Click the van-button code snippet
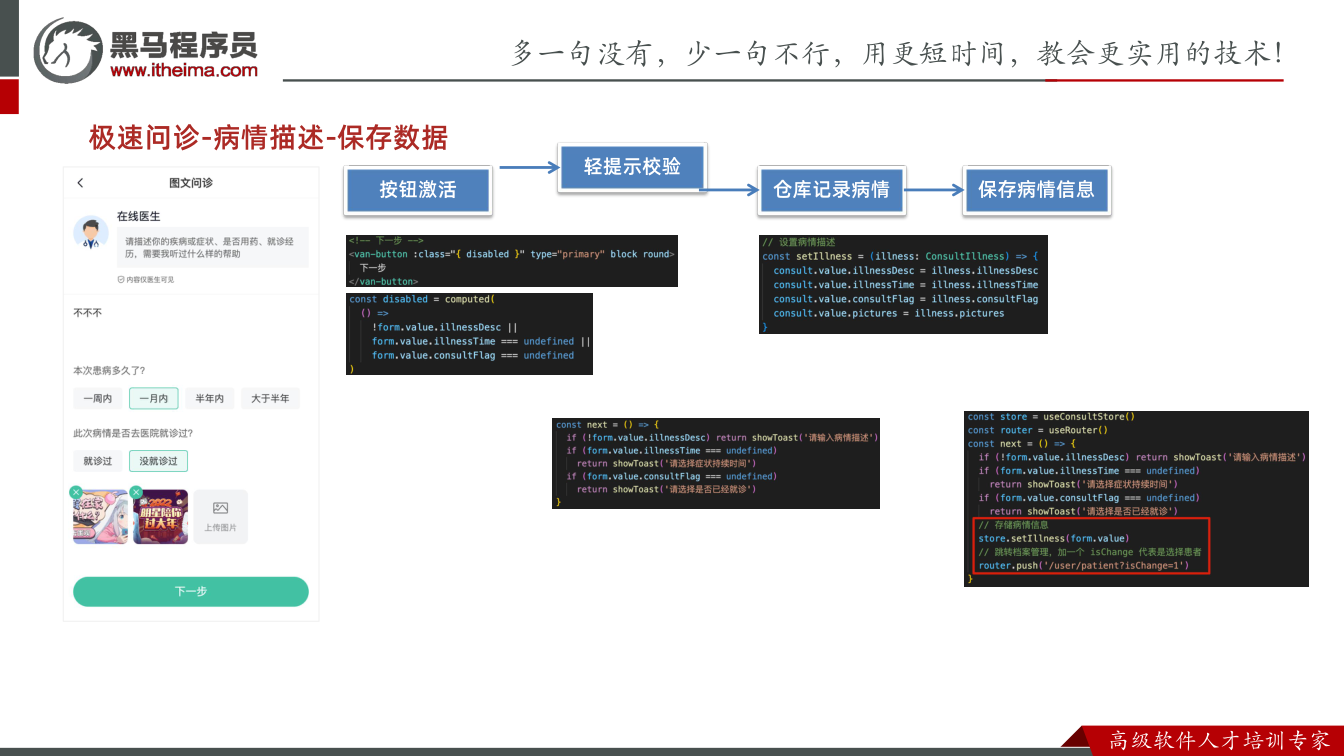The height and width of the screenshot is (756, 1344). (x=512, y=262)
